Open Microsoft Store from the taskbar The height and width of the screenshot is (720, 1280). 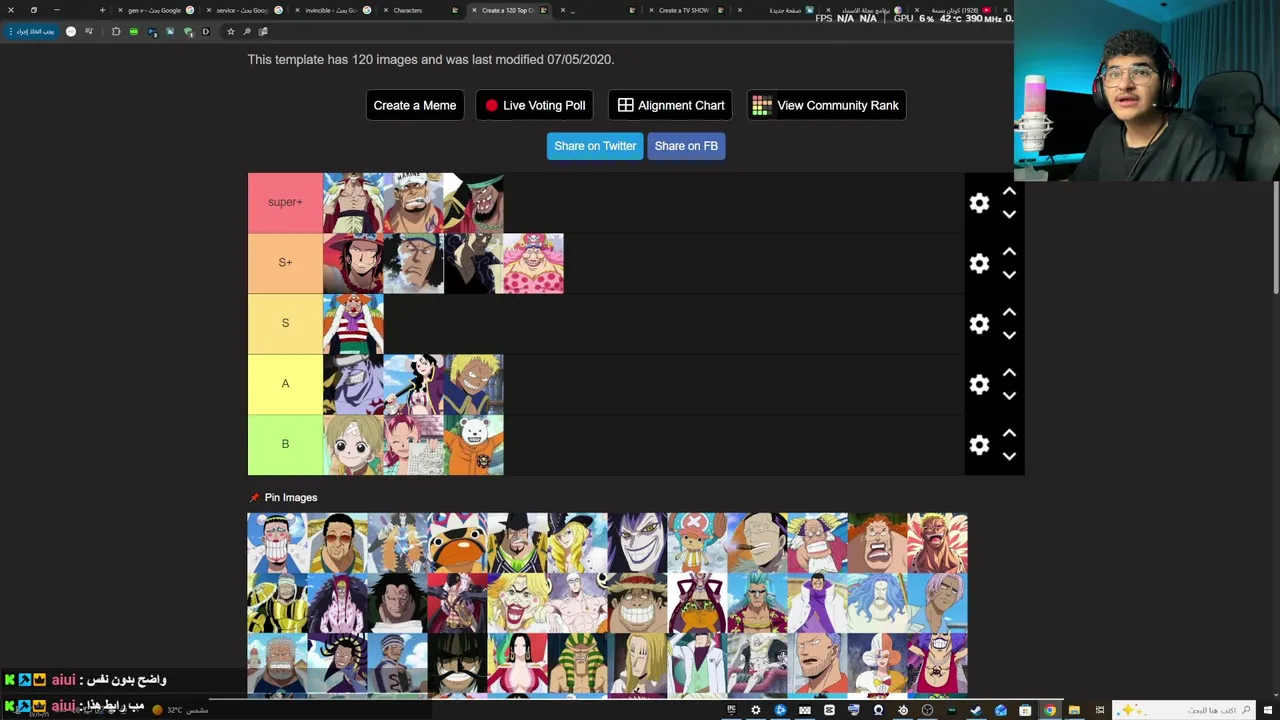1025,710
